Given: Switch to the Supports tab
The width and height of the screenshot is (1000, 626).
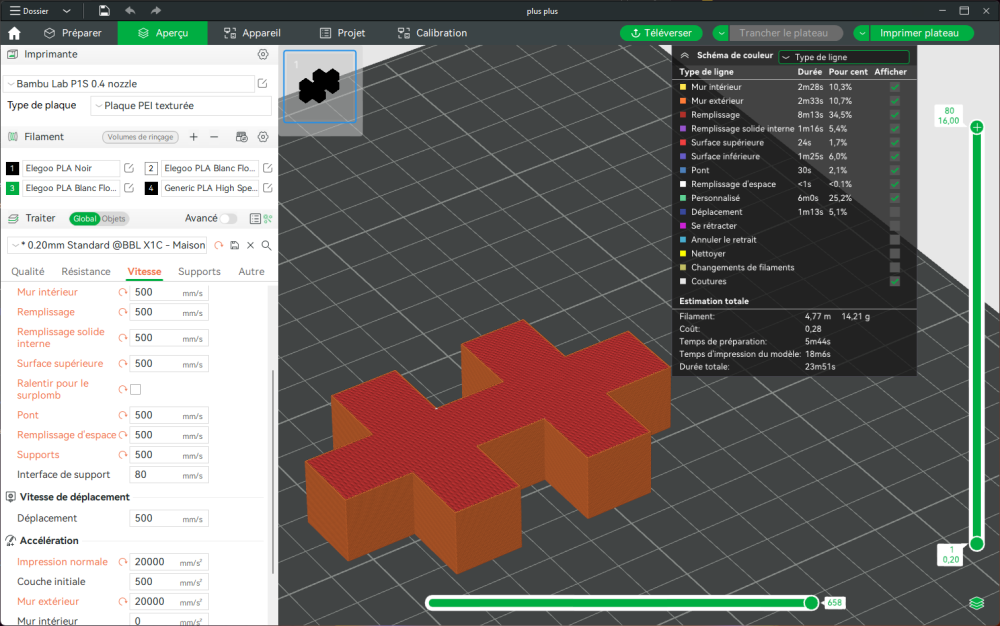Looking at the screenshot, I should (x=199, y=272).
